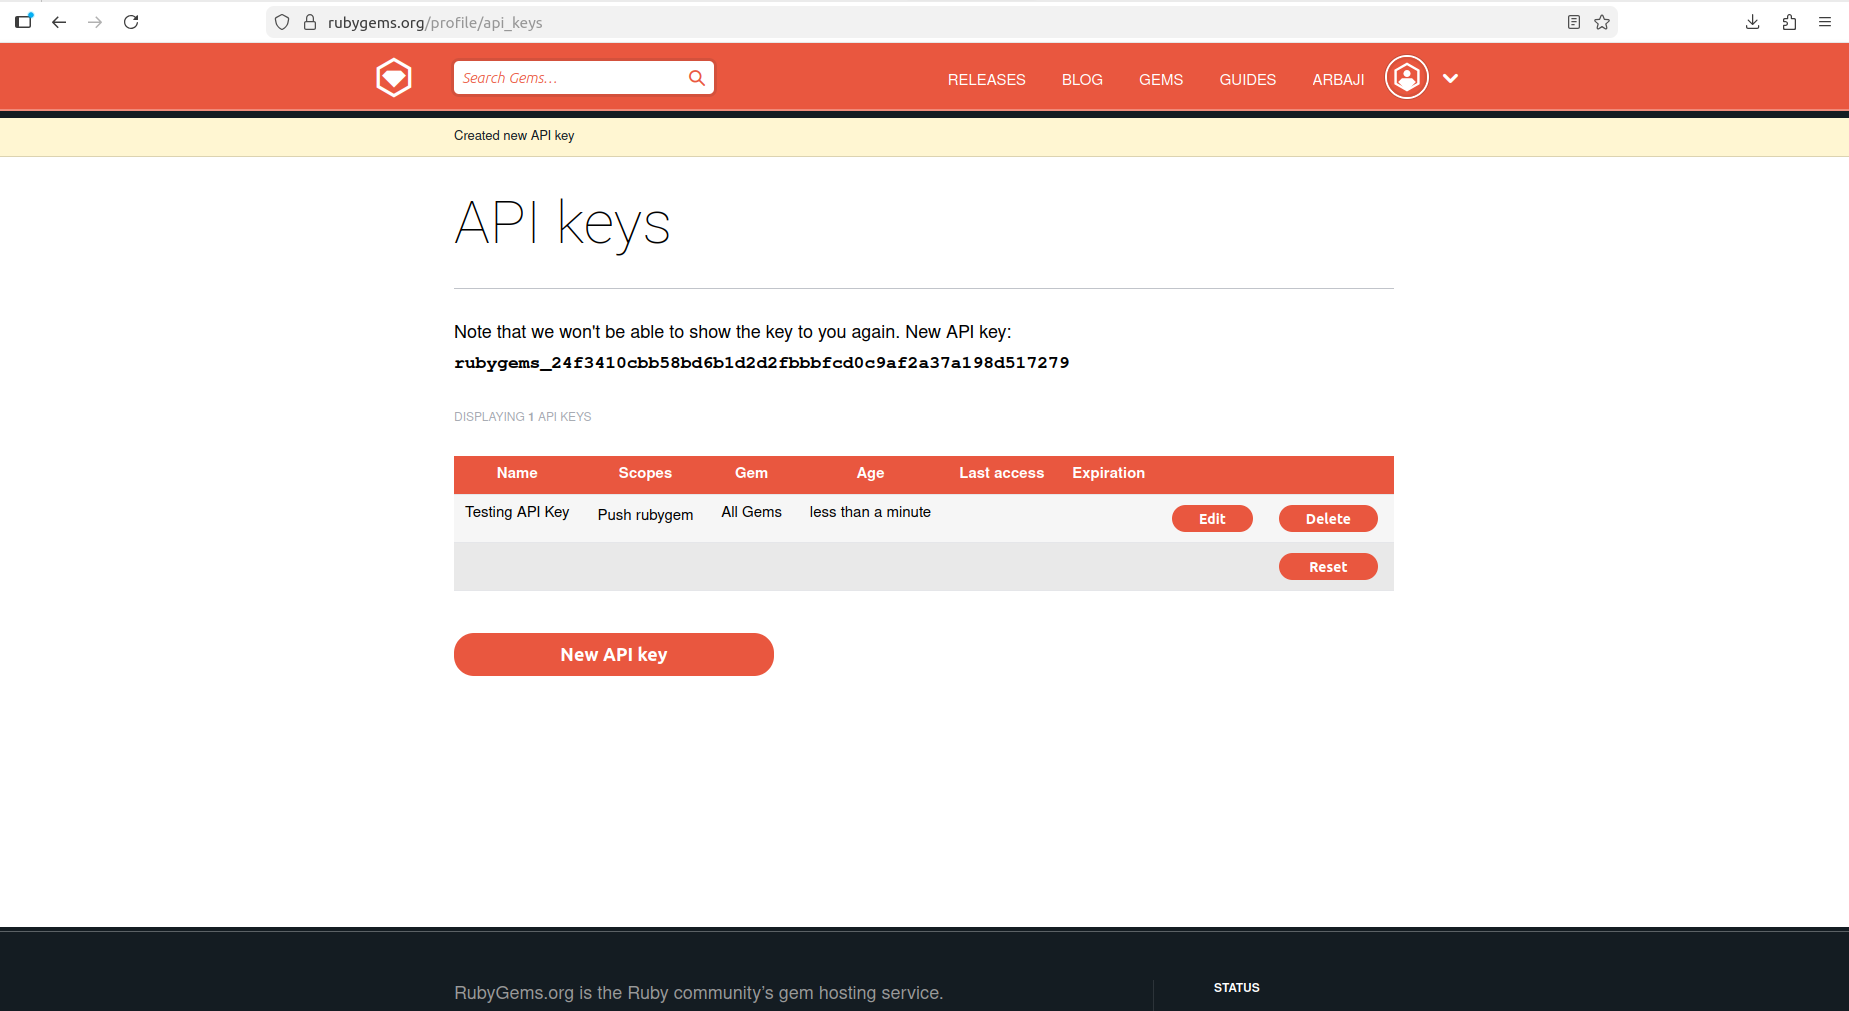
Task: Focus the Search Gems input field
Action: coord(570,78)
